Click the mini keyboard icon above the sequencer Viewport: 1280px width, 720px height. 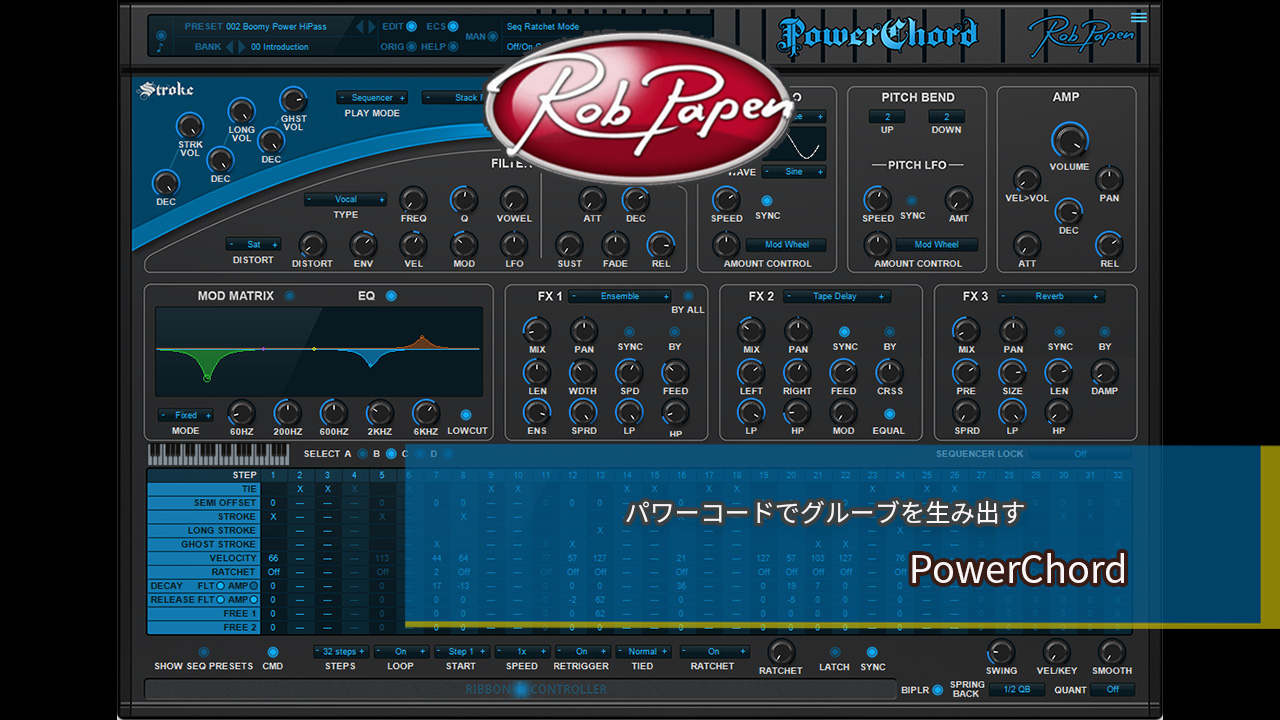click(217, 454)
